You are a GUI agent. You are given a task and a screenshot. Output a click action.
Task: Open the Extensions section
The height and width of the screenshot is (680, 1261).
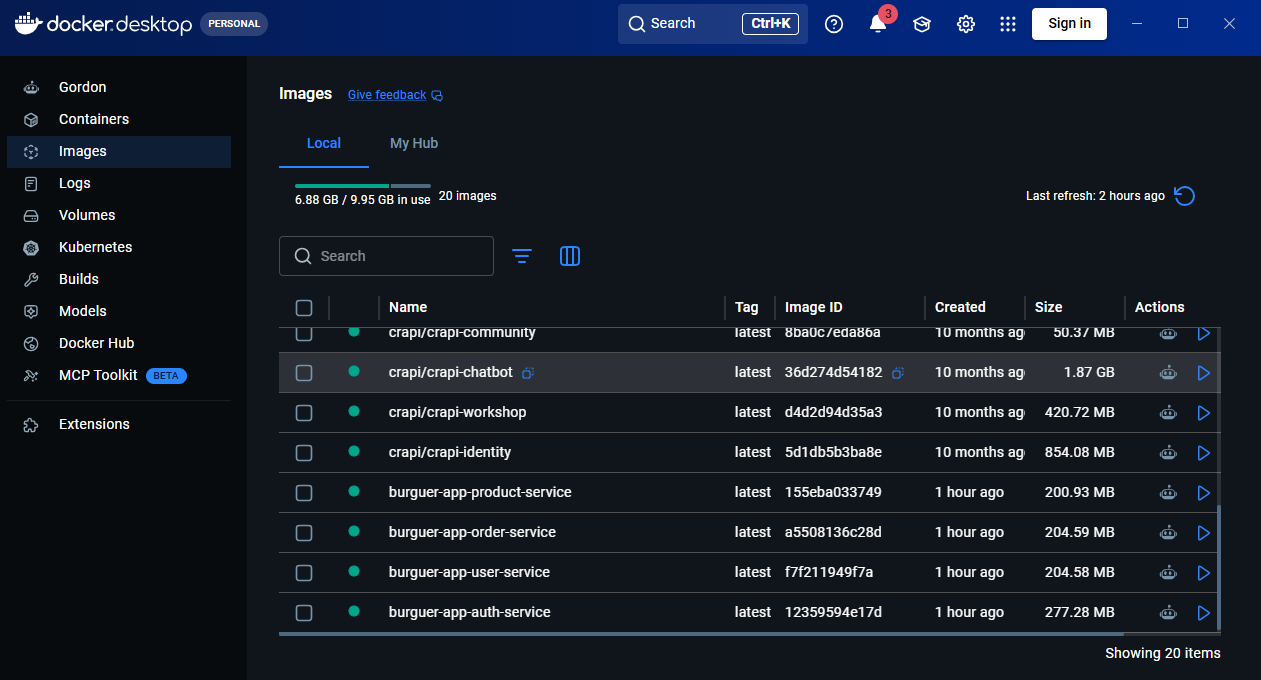(x=118, y=424)
